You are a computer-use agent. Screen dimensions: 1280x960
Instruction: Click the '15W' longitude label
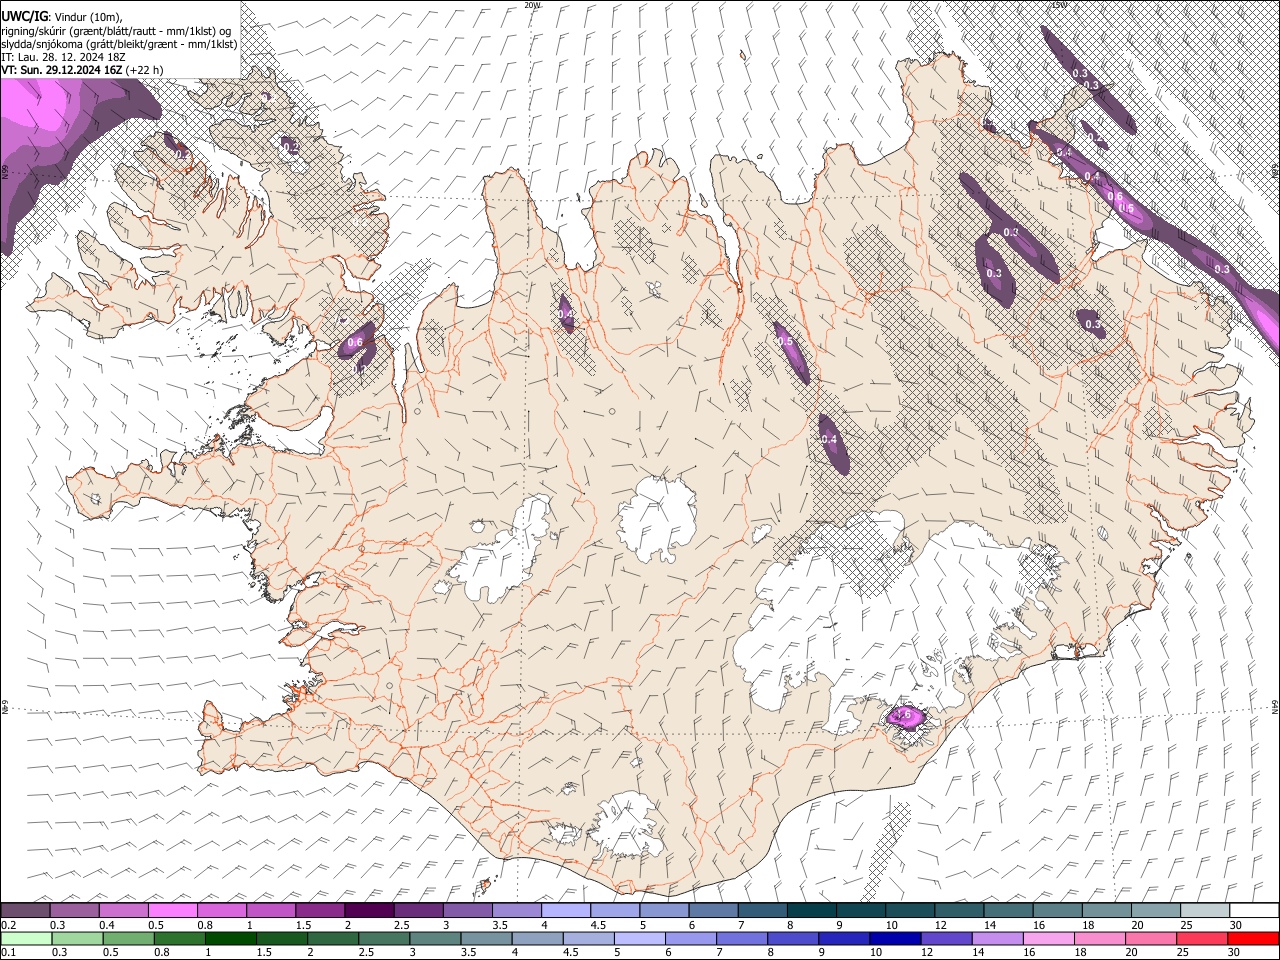point(1059,5)
